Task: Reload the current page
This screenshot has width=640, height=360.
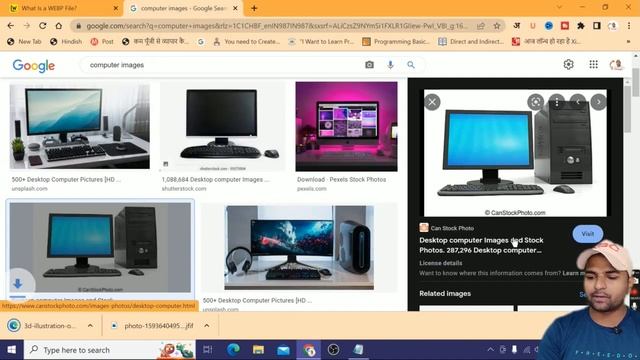Action: (x=42, y=26)
